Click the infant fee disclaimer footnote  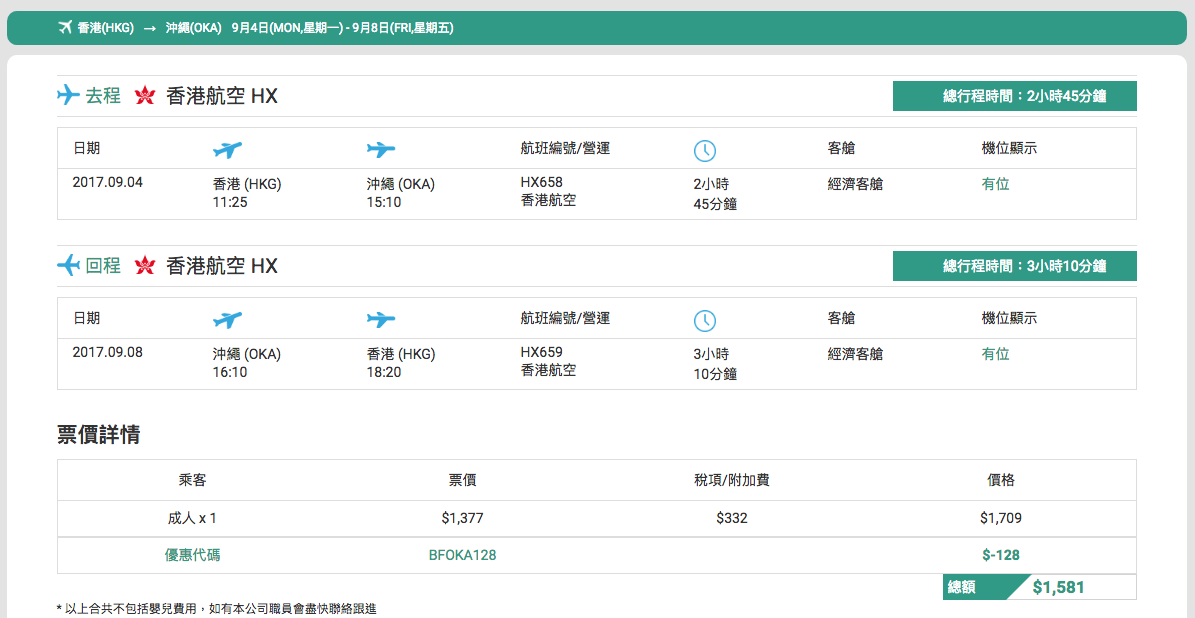point(216,609)
